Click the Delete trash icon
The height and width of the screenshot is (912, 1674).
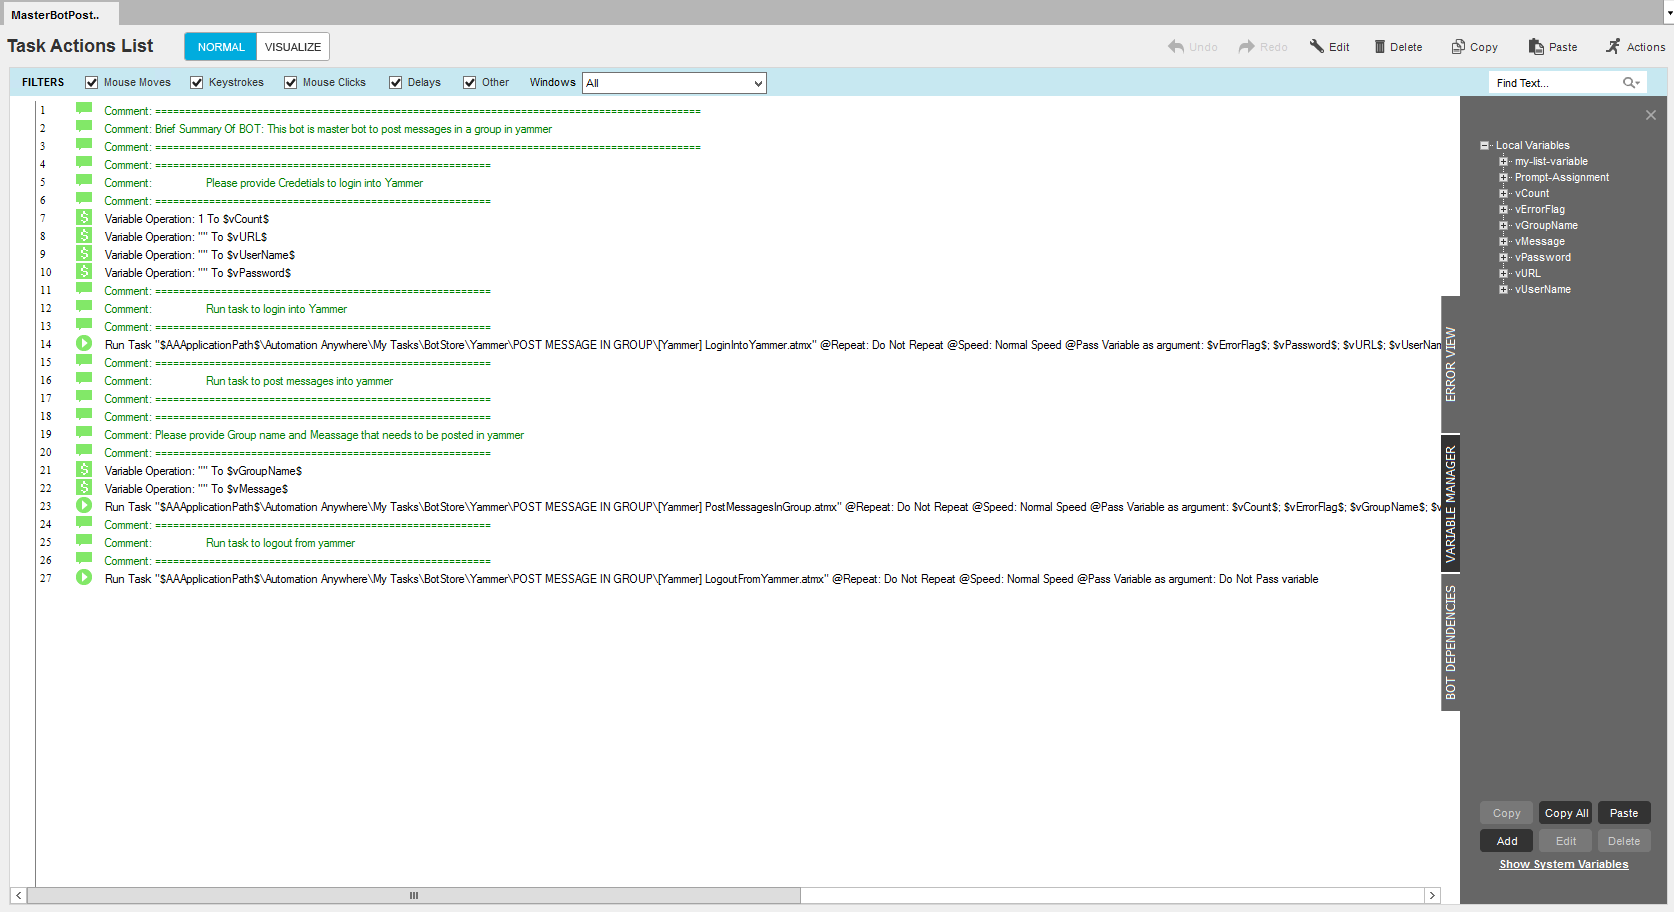[1379, 47]
